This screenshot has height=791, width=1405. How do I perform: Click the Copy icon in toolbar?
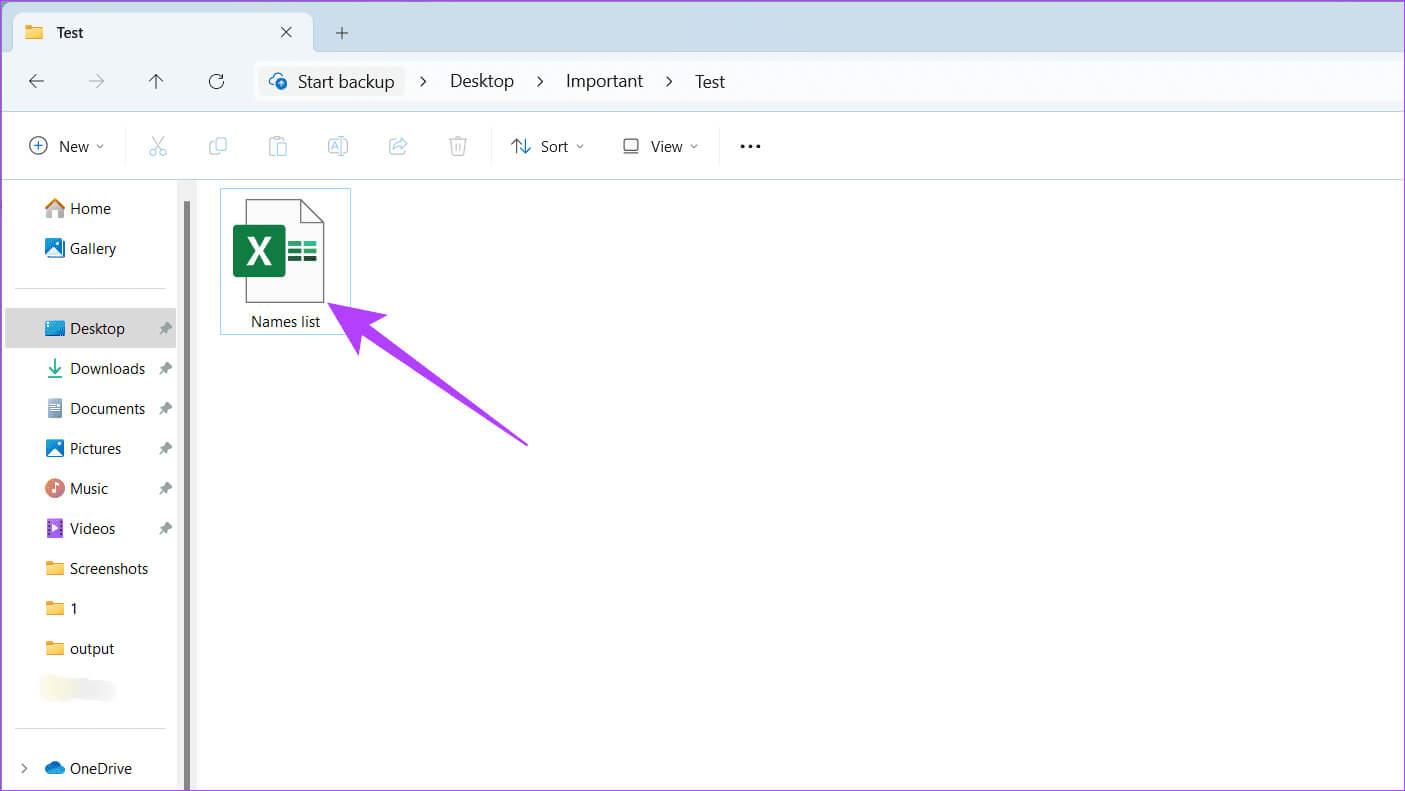point(217,146)
